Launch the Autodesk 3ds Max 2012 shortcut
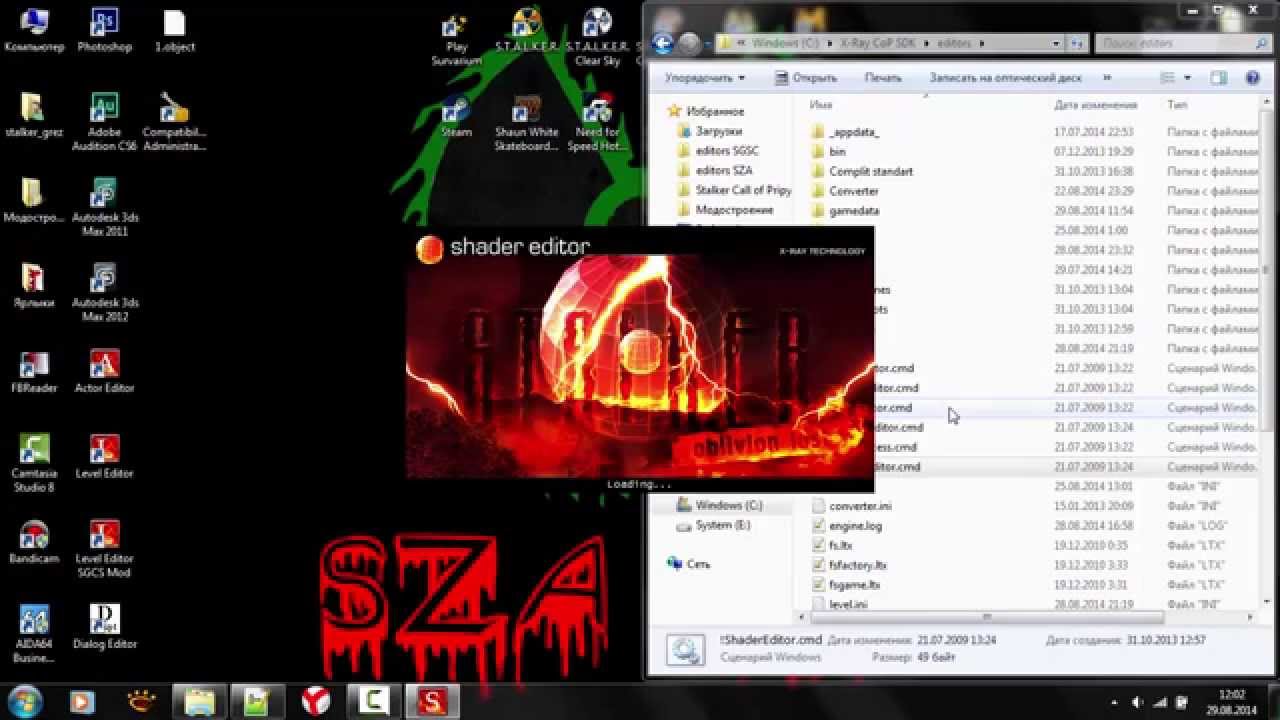 click(x=104, y=292)
